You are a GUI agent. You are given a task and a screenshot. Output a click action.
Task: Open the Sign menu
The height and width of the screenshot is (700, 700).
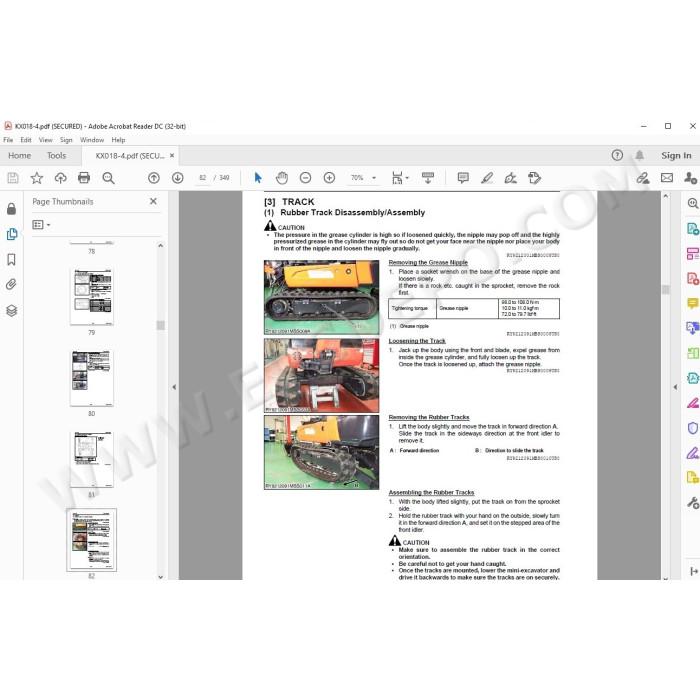[66, 140]
